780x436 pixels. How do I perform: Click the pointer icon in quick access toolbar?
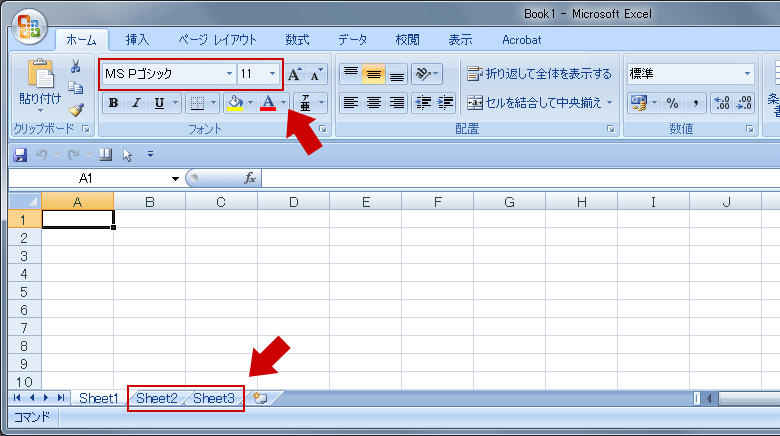[x=127, y=155]
